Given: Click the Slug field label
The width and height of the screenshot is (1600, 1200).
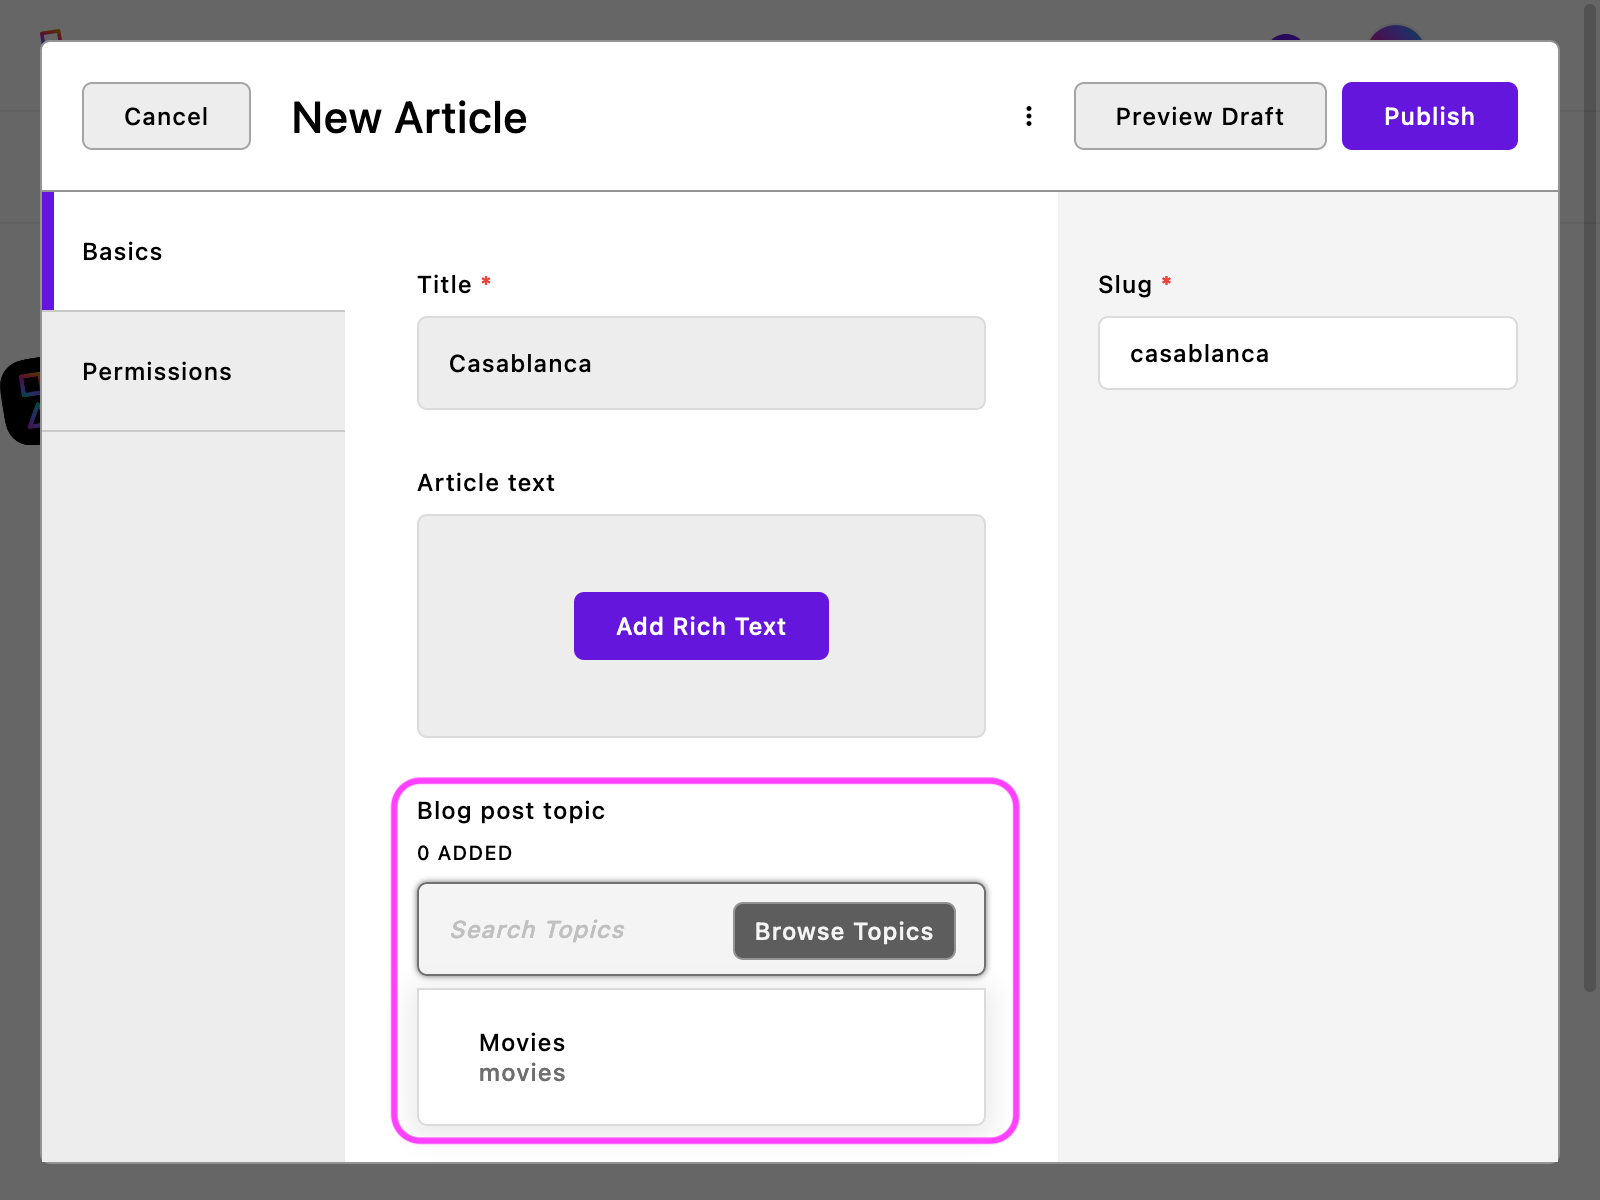Looking at the screenshot, I should tap(1125, 285).
